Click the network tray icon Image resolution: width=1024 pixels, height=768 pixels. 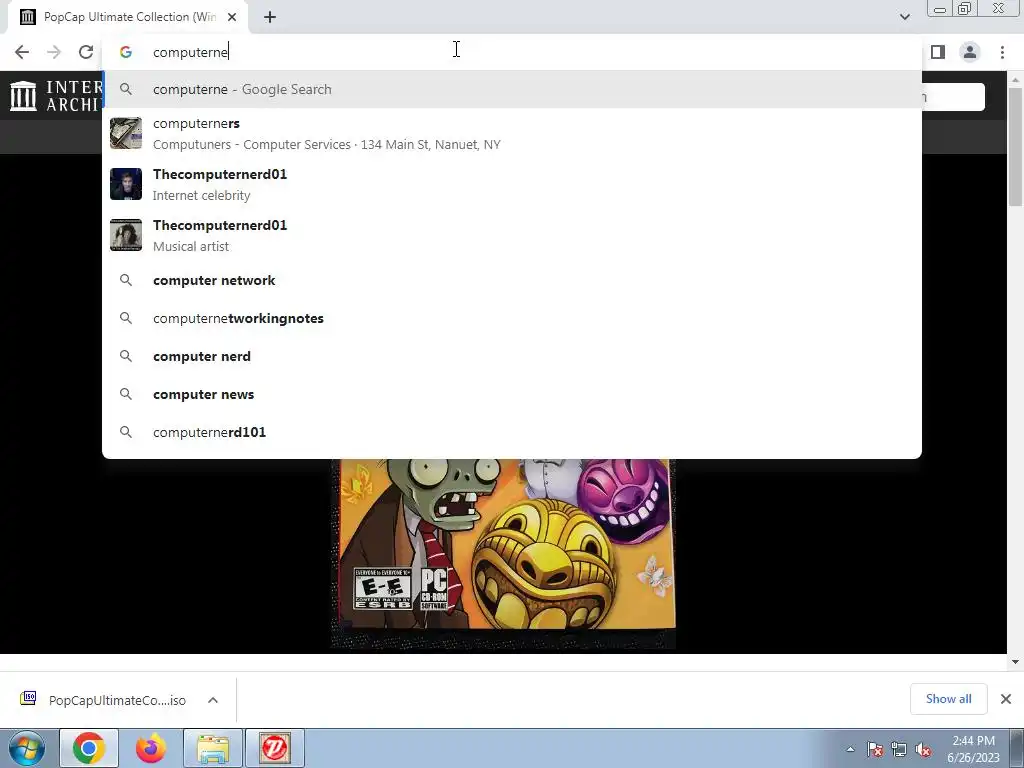pos(899,749)
